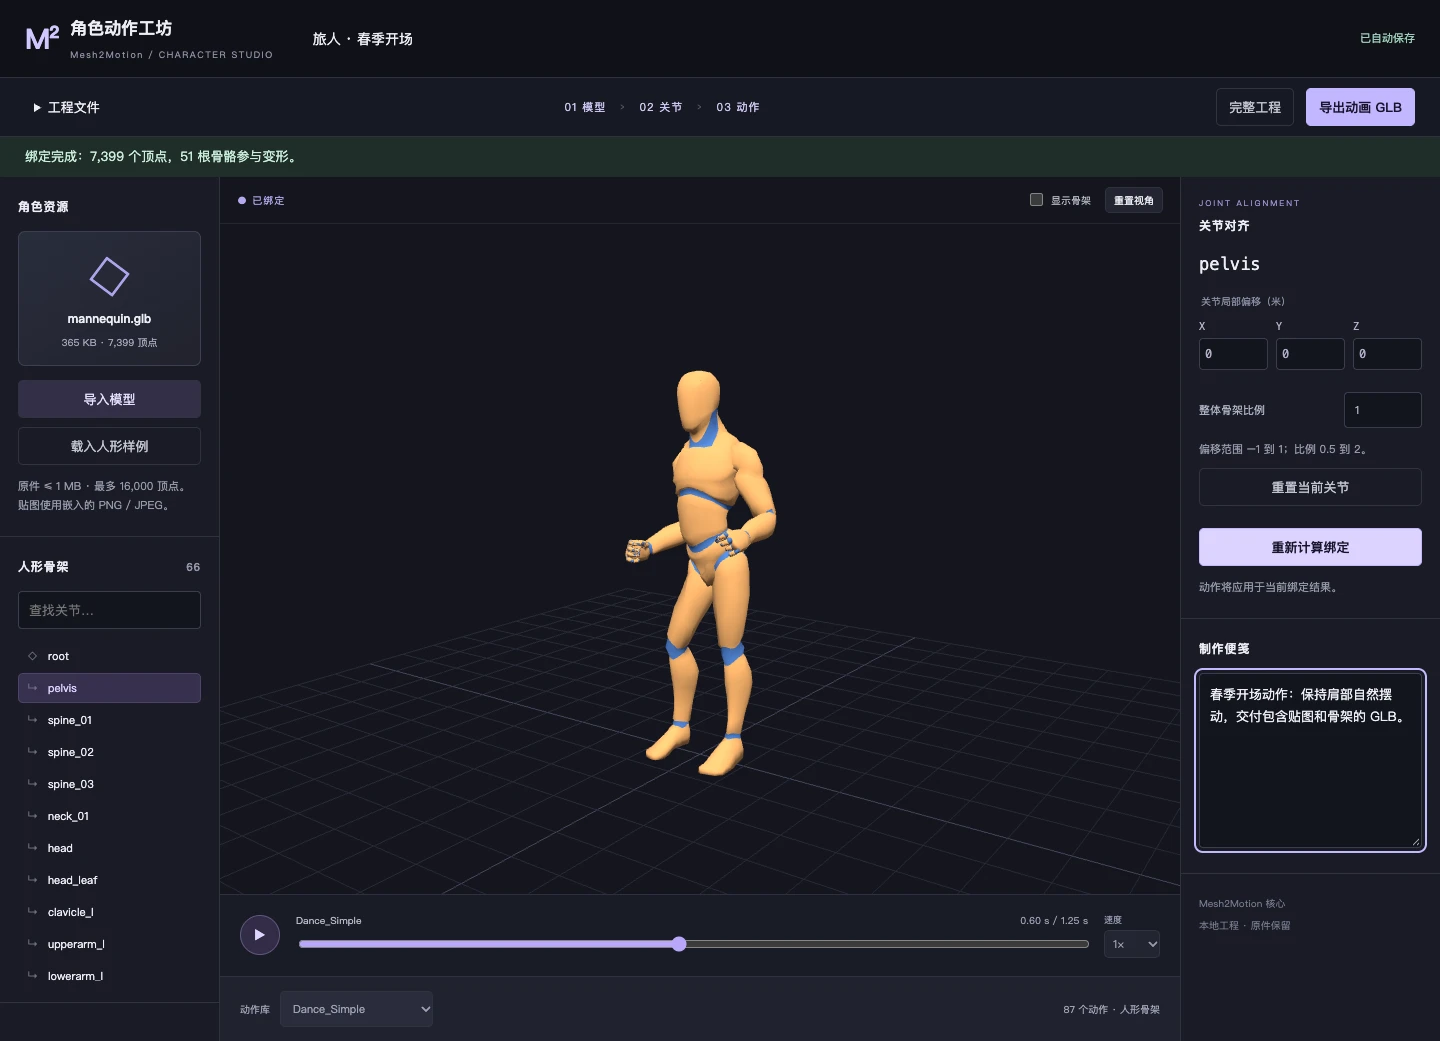Click the 整体骨架比例 input field
The width and height of the screenshot is (1440, 1041).
point(1383,410)
